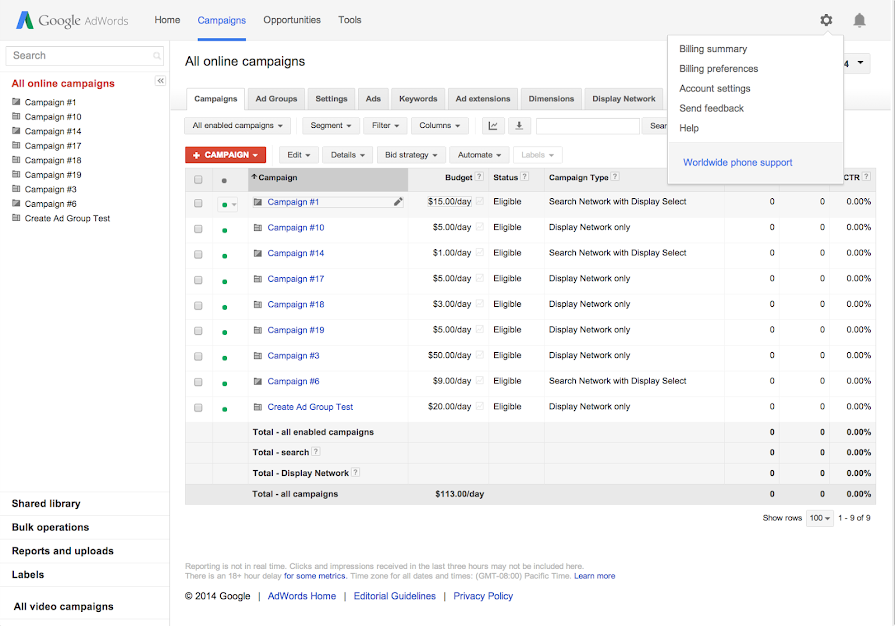Open the Show rows count dropdown
Screen dimensions: 895x626
pyautogui.click(x=820, y=518)
